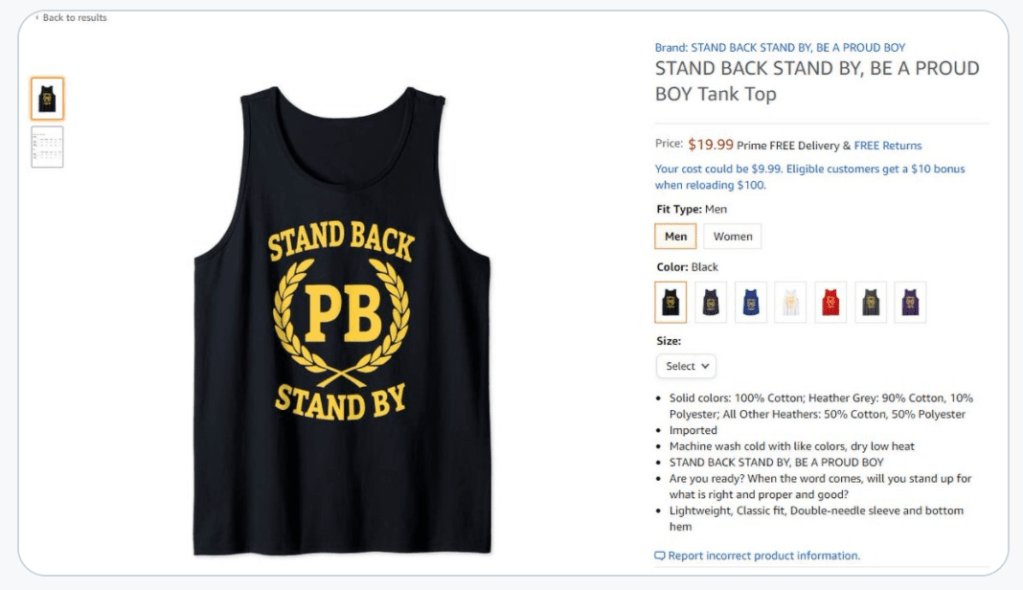This screenshot has width=1023, height=590.
Task: Click the FREE Returns link
Action: (x=888, y=146)
